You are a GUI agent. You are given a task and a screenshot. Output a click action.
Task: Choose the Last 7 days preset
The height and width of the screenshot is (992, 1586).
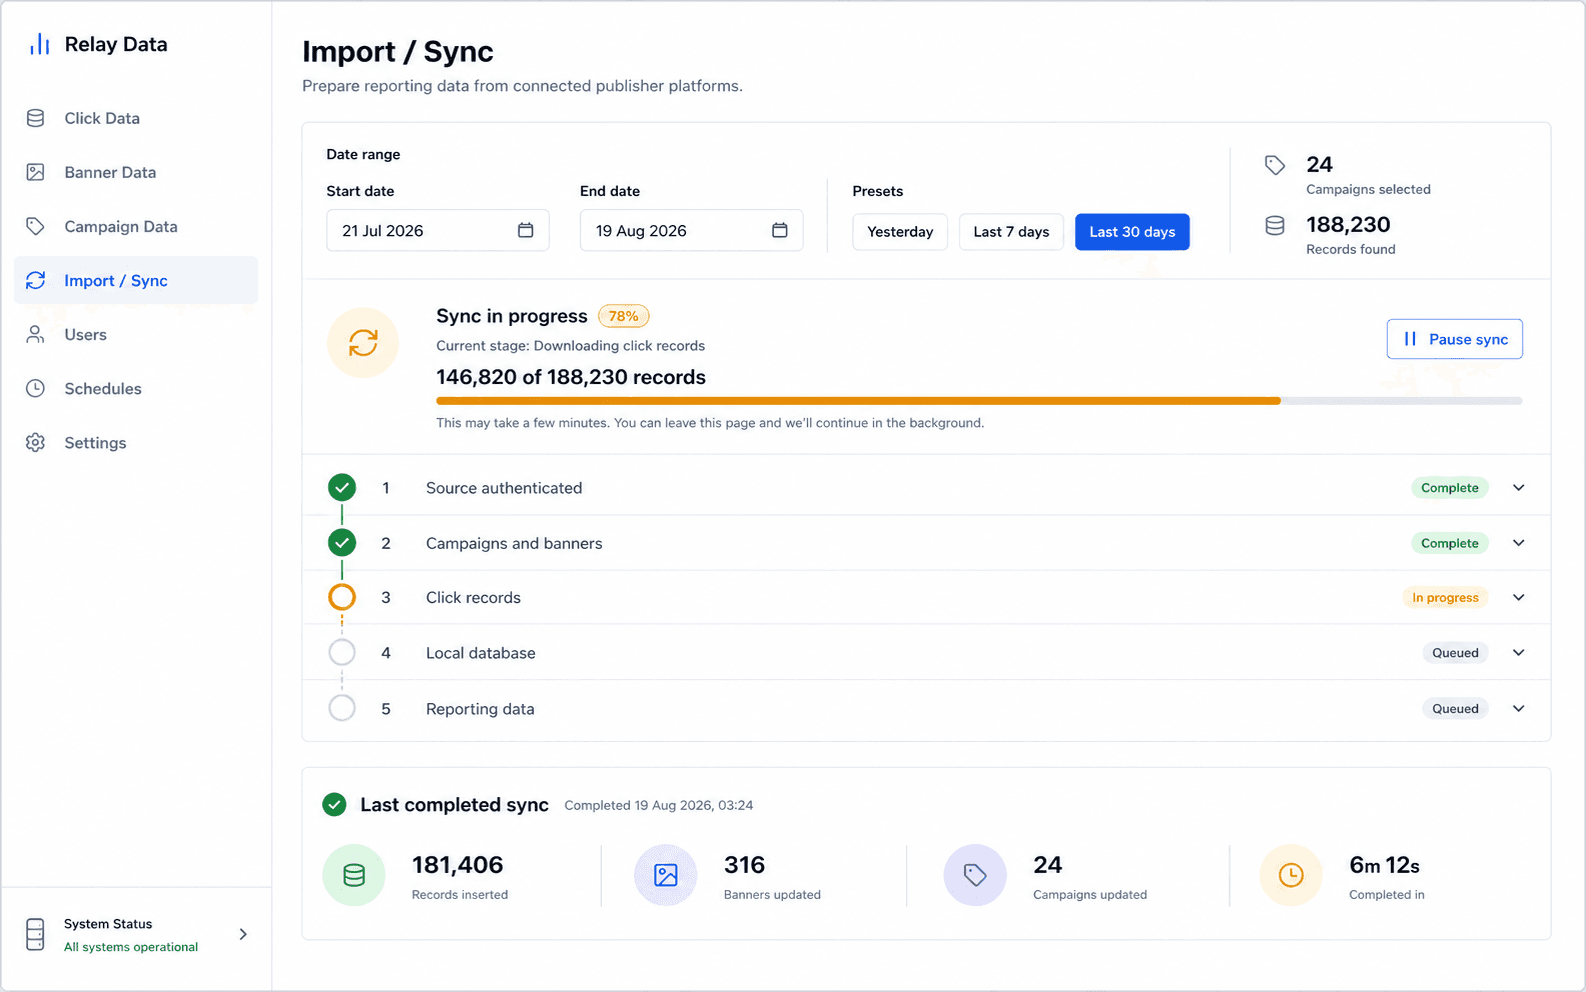click(x=1011, y=232)
